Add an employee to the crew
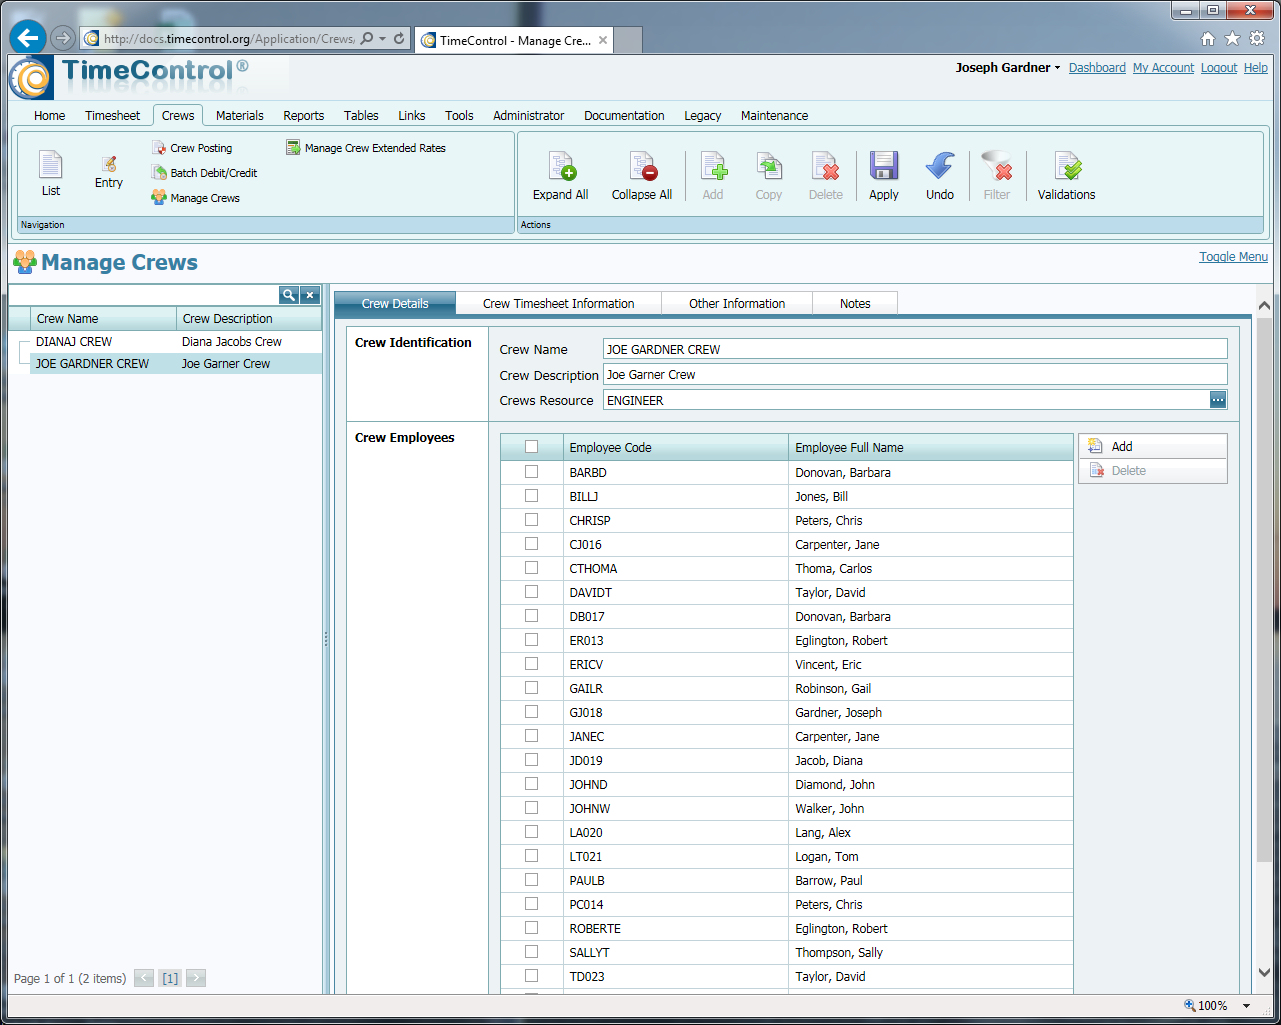The width and height of the screenshot is (1281, 1025). click(x=1152, y=447)
